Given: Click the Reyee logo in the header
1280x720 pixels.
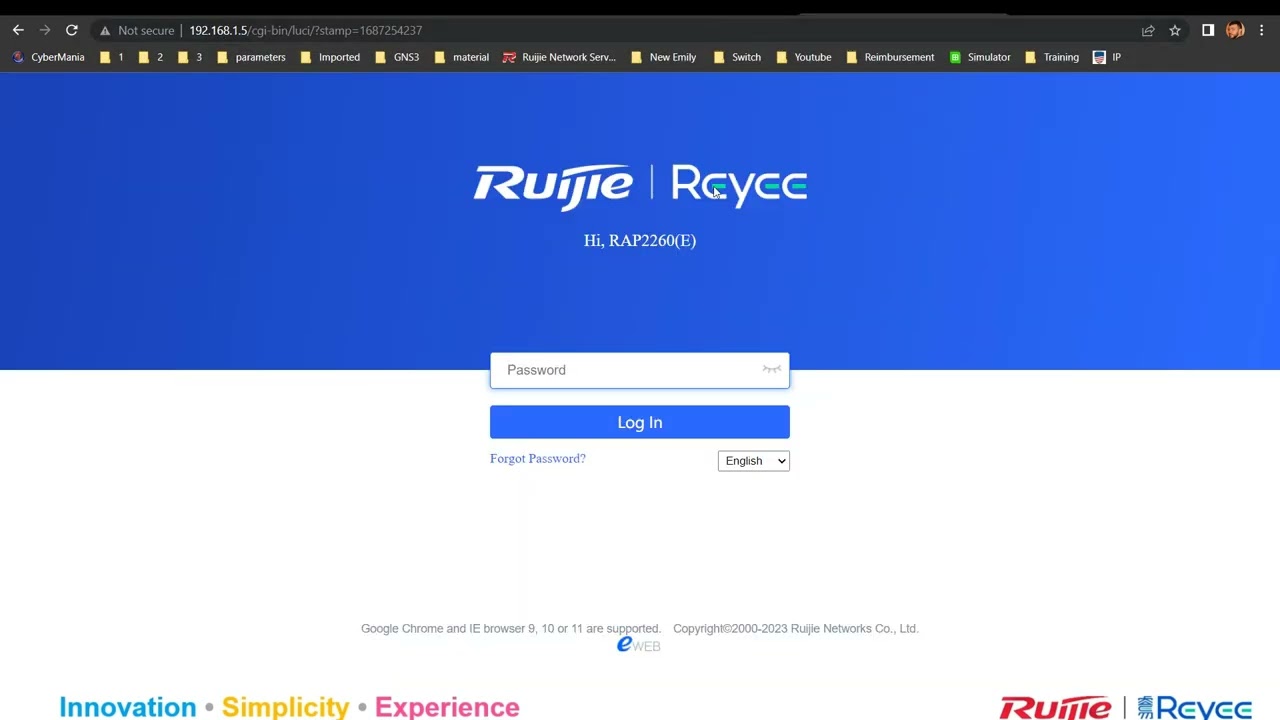Looking at the screenshot, I should click(739, 186).
